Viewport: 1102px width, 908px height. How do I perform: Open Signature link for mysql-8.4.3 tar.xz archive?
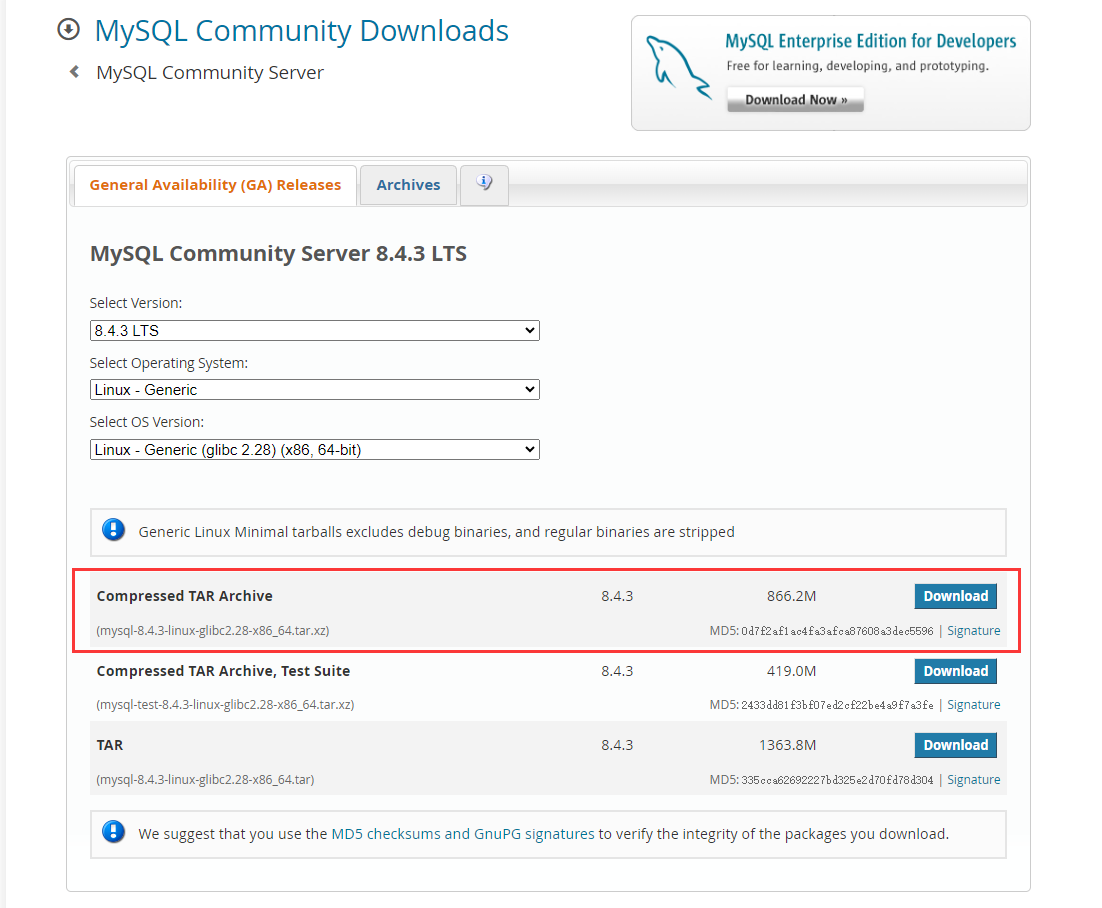[973, 630]
